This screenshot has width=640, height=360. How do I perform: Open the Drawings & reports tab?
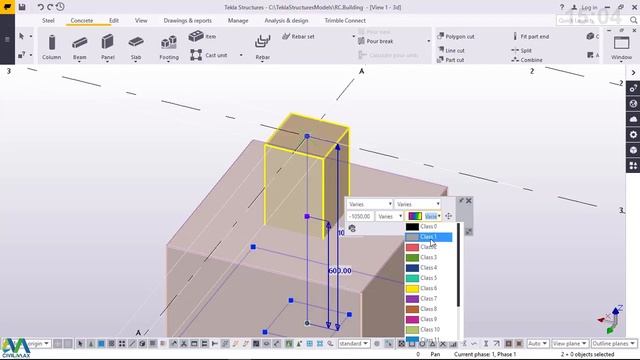(188, 20)
